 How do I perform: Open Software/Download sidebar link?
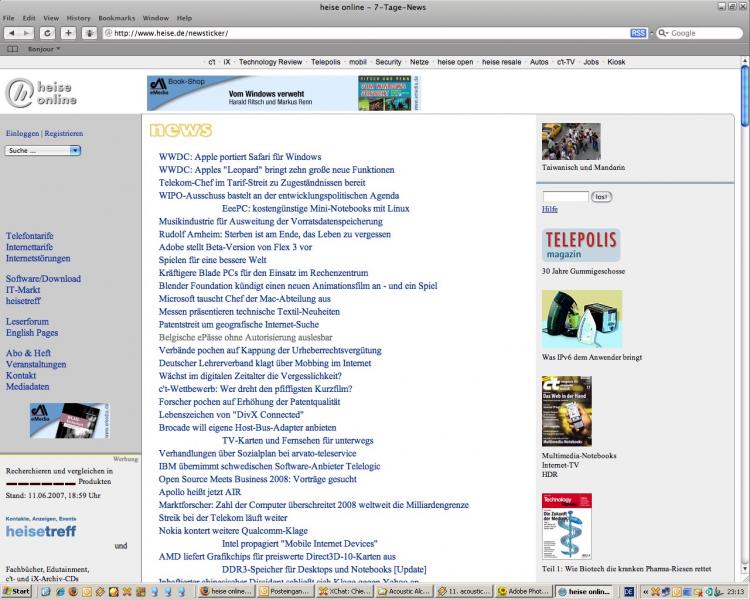click(44, 279)
